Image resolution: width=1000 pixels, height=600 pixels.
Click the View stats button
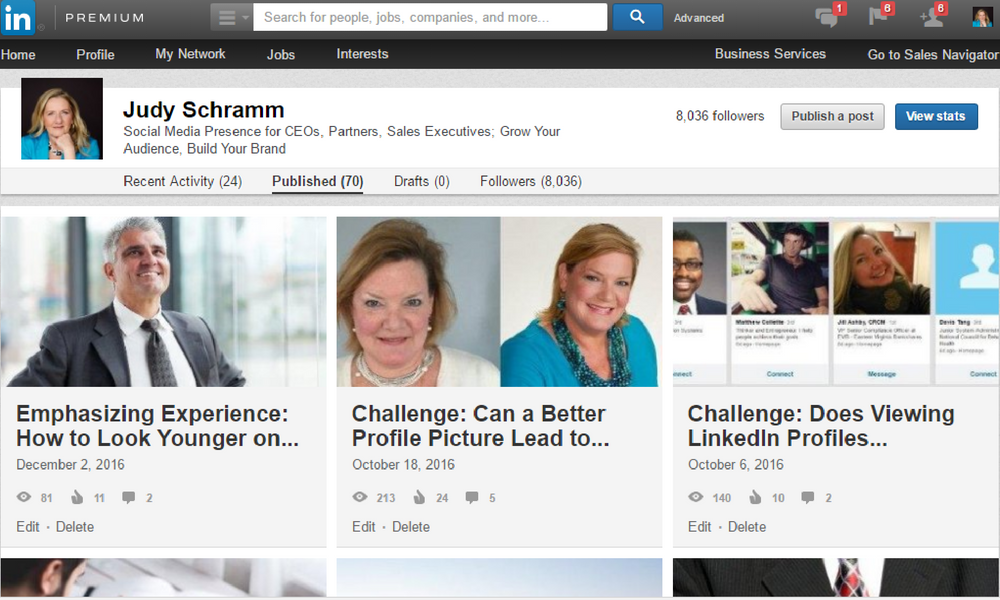point(936,117)
